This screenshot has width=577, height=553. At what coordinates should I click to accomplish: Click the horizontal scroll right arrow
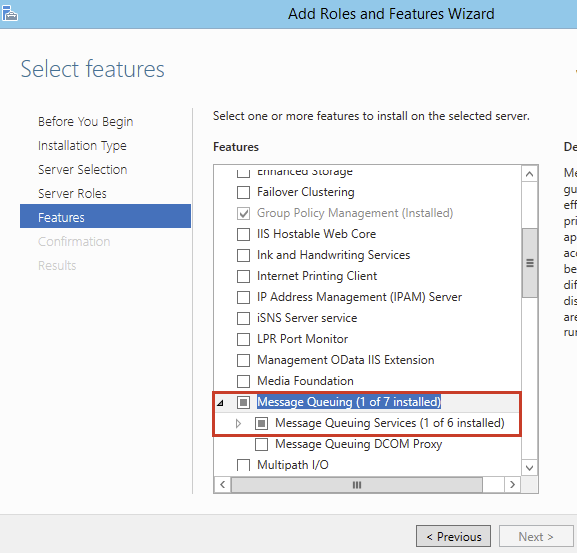(x=512, y=485)
